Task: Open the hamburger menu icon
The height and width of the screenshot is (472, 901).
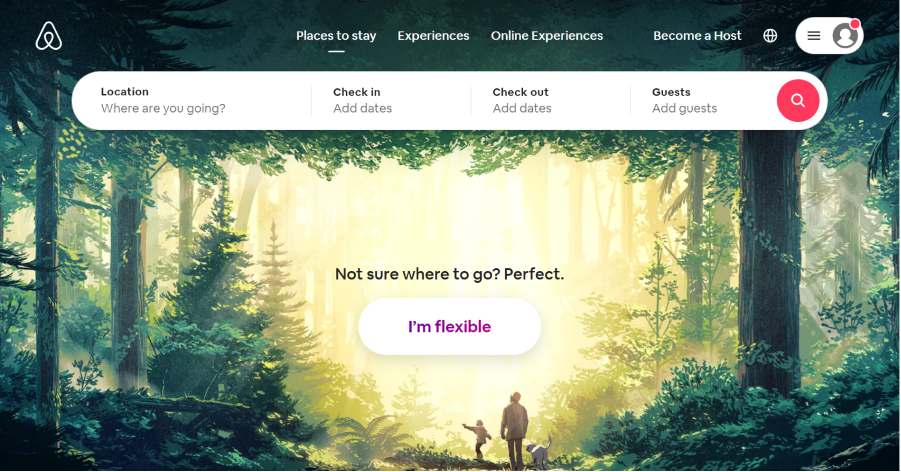Action: click(814, 36)
